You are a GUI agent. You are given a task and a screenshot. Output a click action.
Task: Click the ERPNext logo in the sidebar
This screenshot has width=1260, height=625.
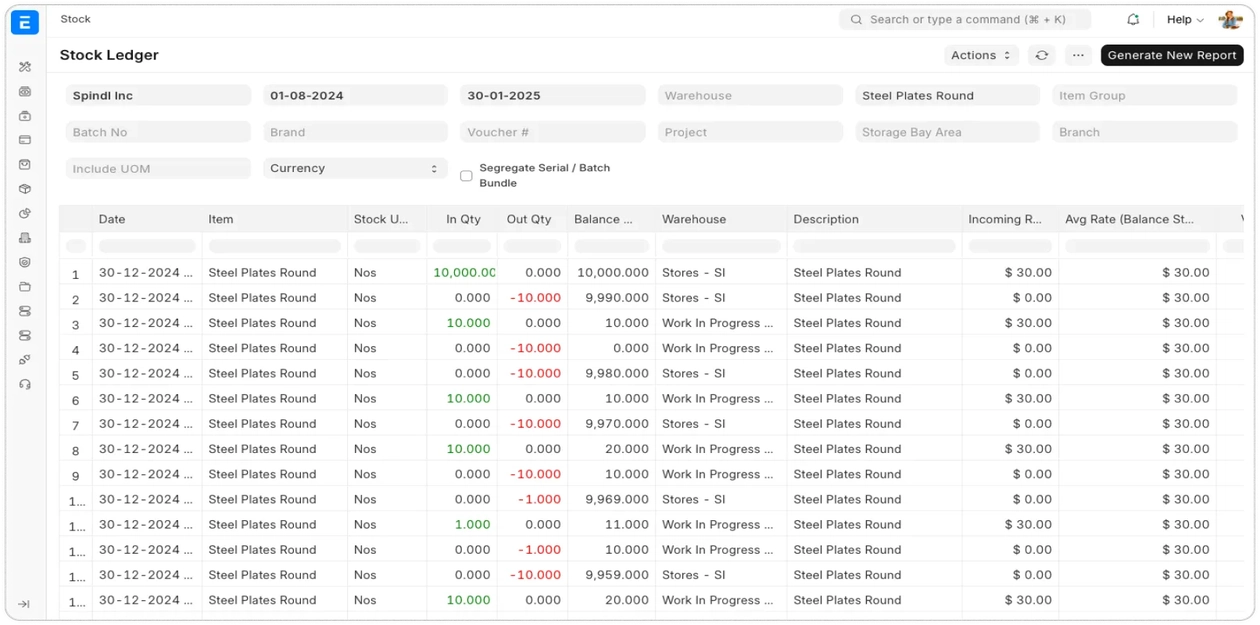[25, 22]
